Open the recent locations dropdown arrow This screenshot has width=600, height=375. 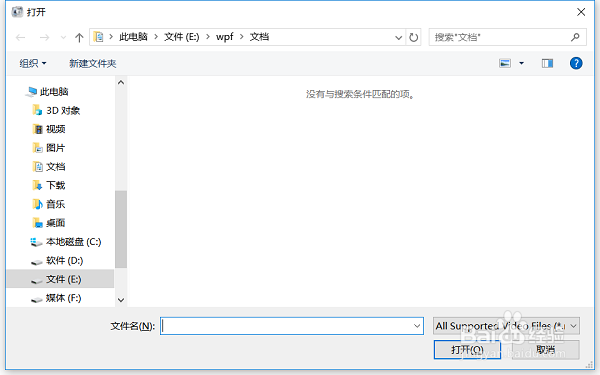pos(63,38)
